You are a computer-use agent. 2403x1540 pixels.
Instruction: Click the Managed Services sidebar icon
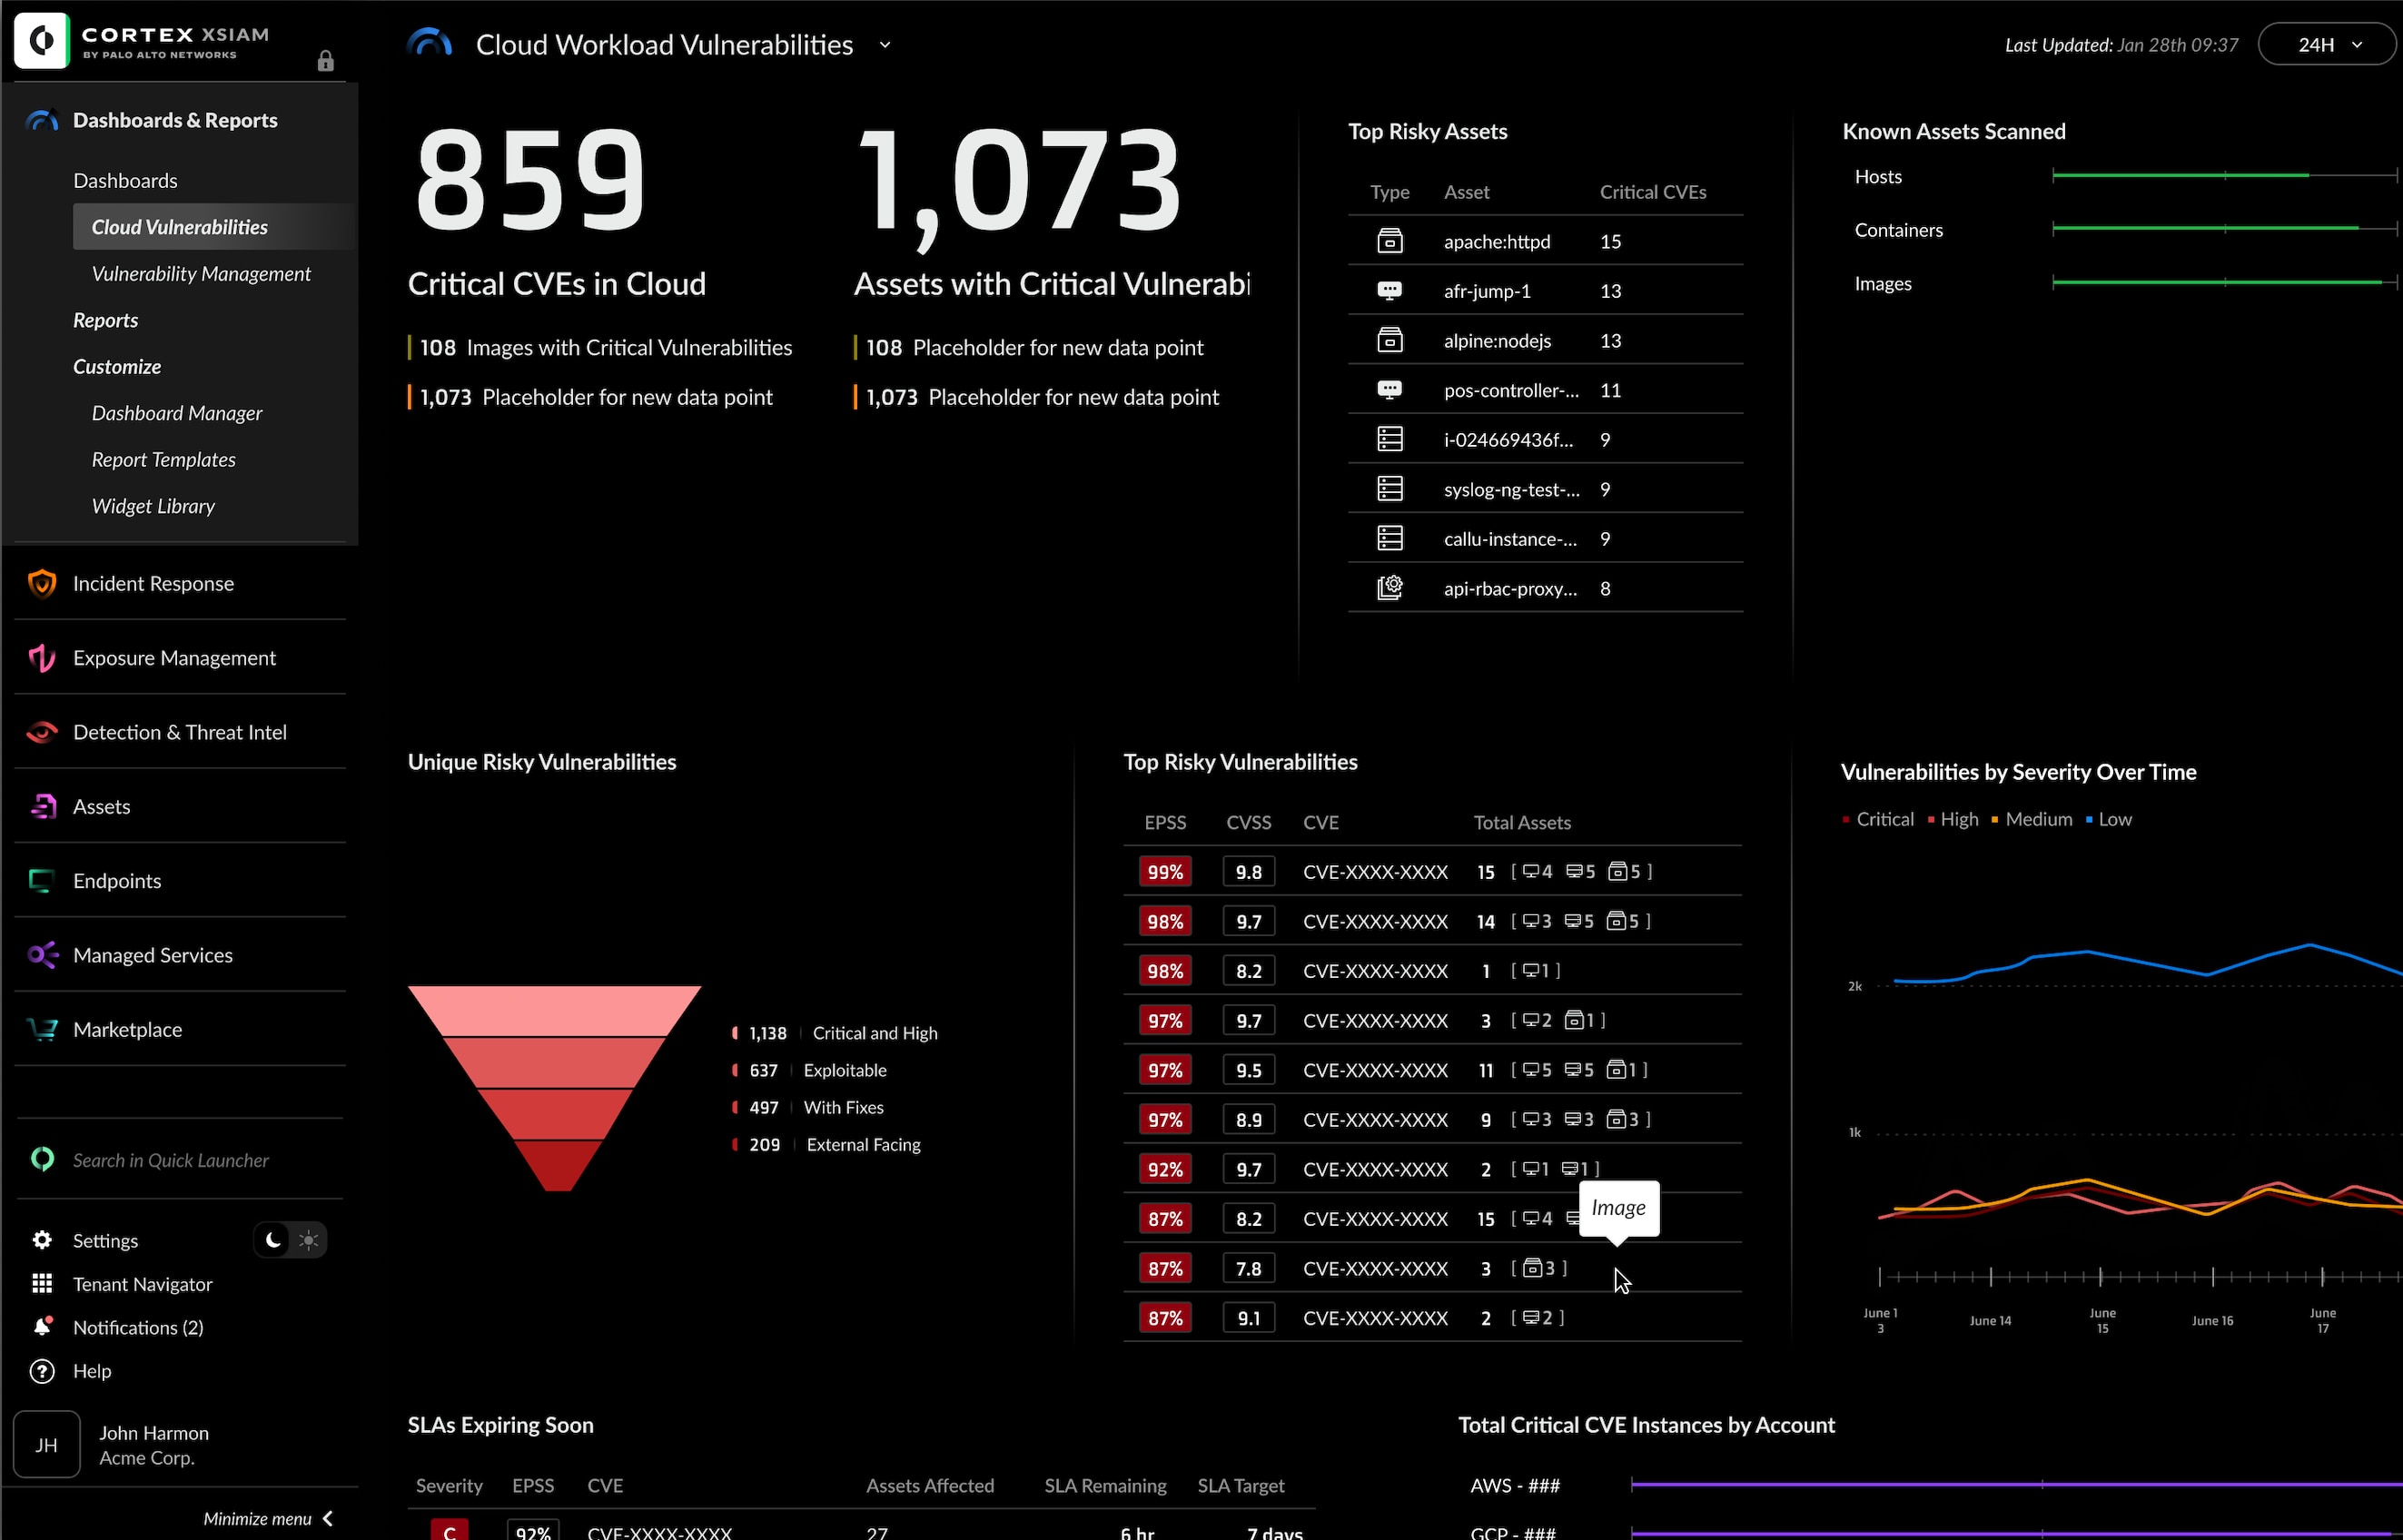pyautogui.click(x=42, y=953)
